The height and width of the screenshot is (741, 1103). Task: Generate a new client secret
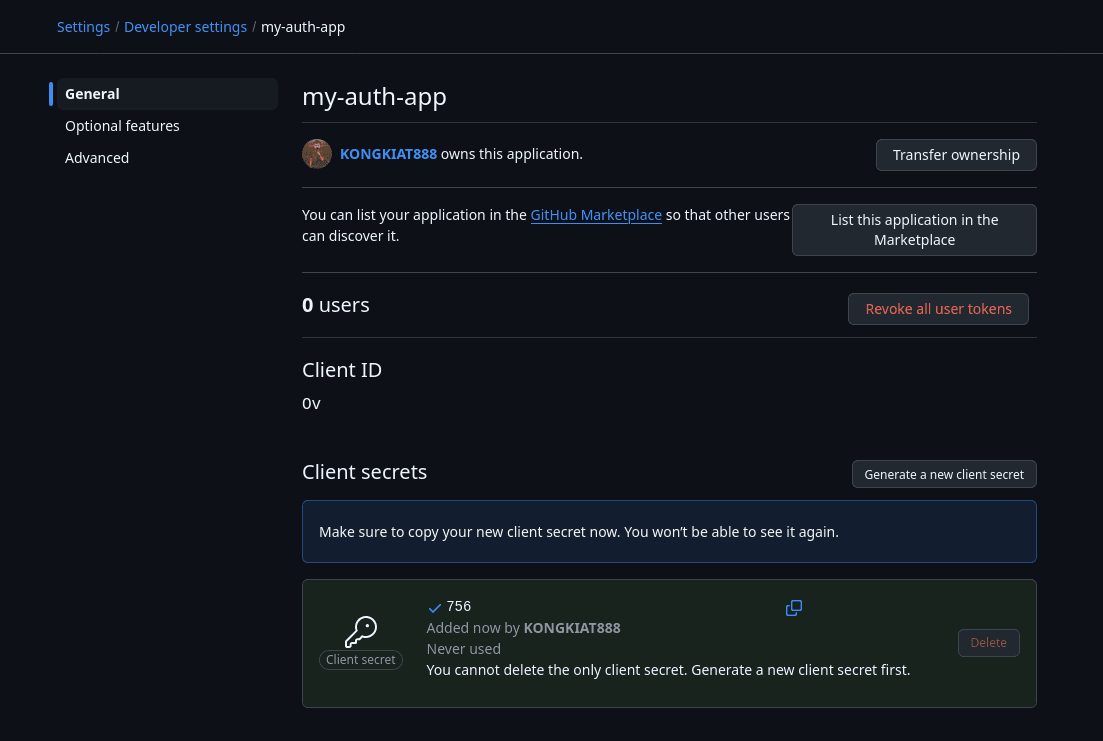point(943,473)
